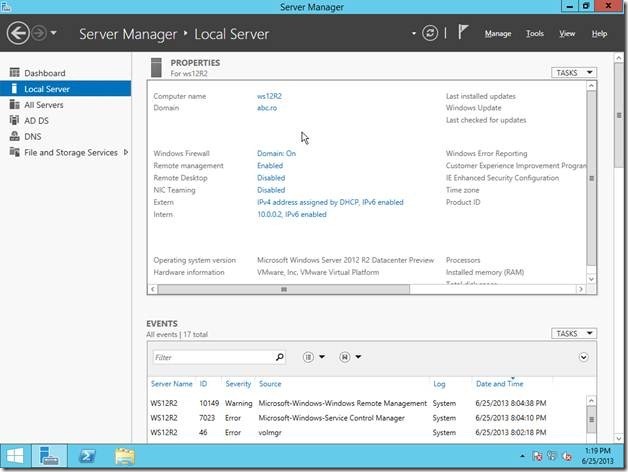Click the Properties server icon
The width and height of the screenshot is (628, 472).
[156, 67]
